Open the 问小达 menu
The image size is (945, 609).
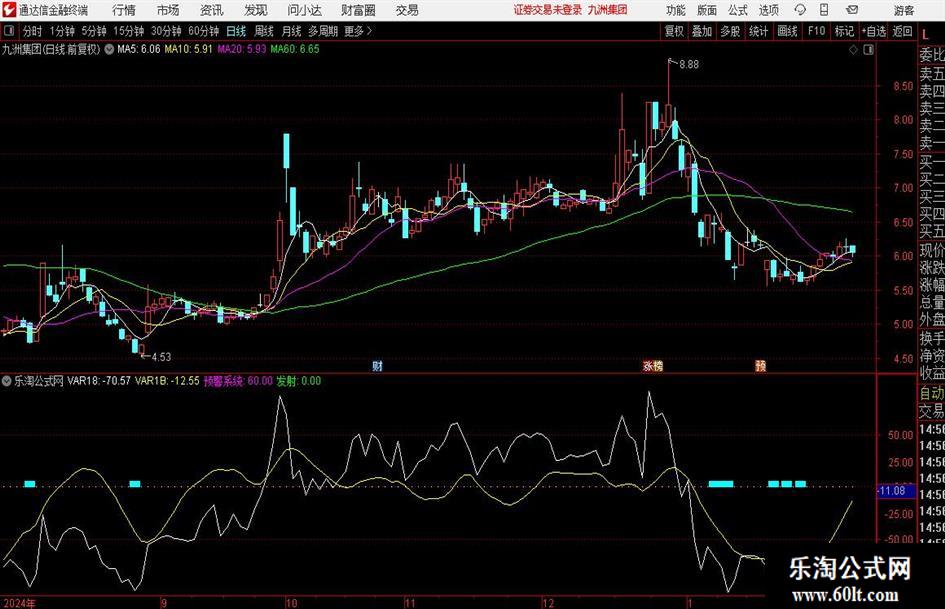click(x=304, y=10)
